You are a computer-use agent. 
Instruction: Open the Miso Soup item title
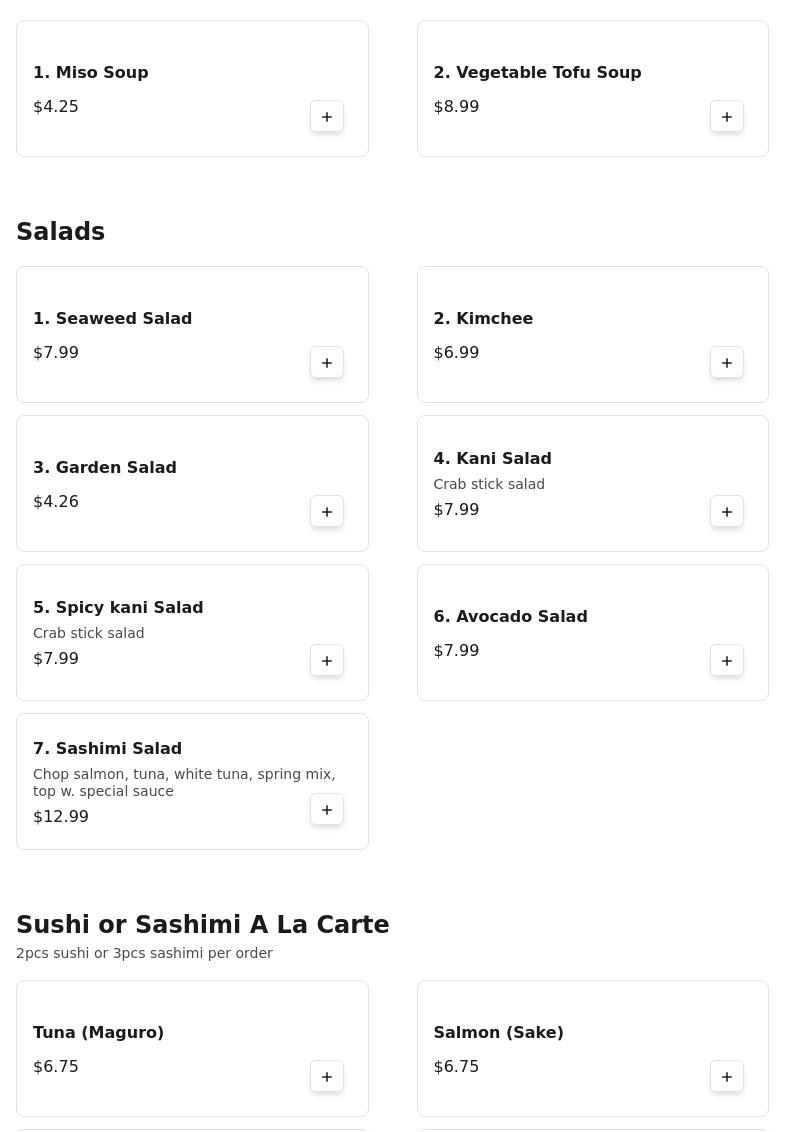pos(91,73)
